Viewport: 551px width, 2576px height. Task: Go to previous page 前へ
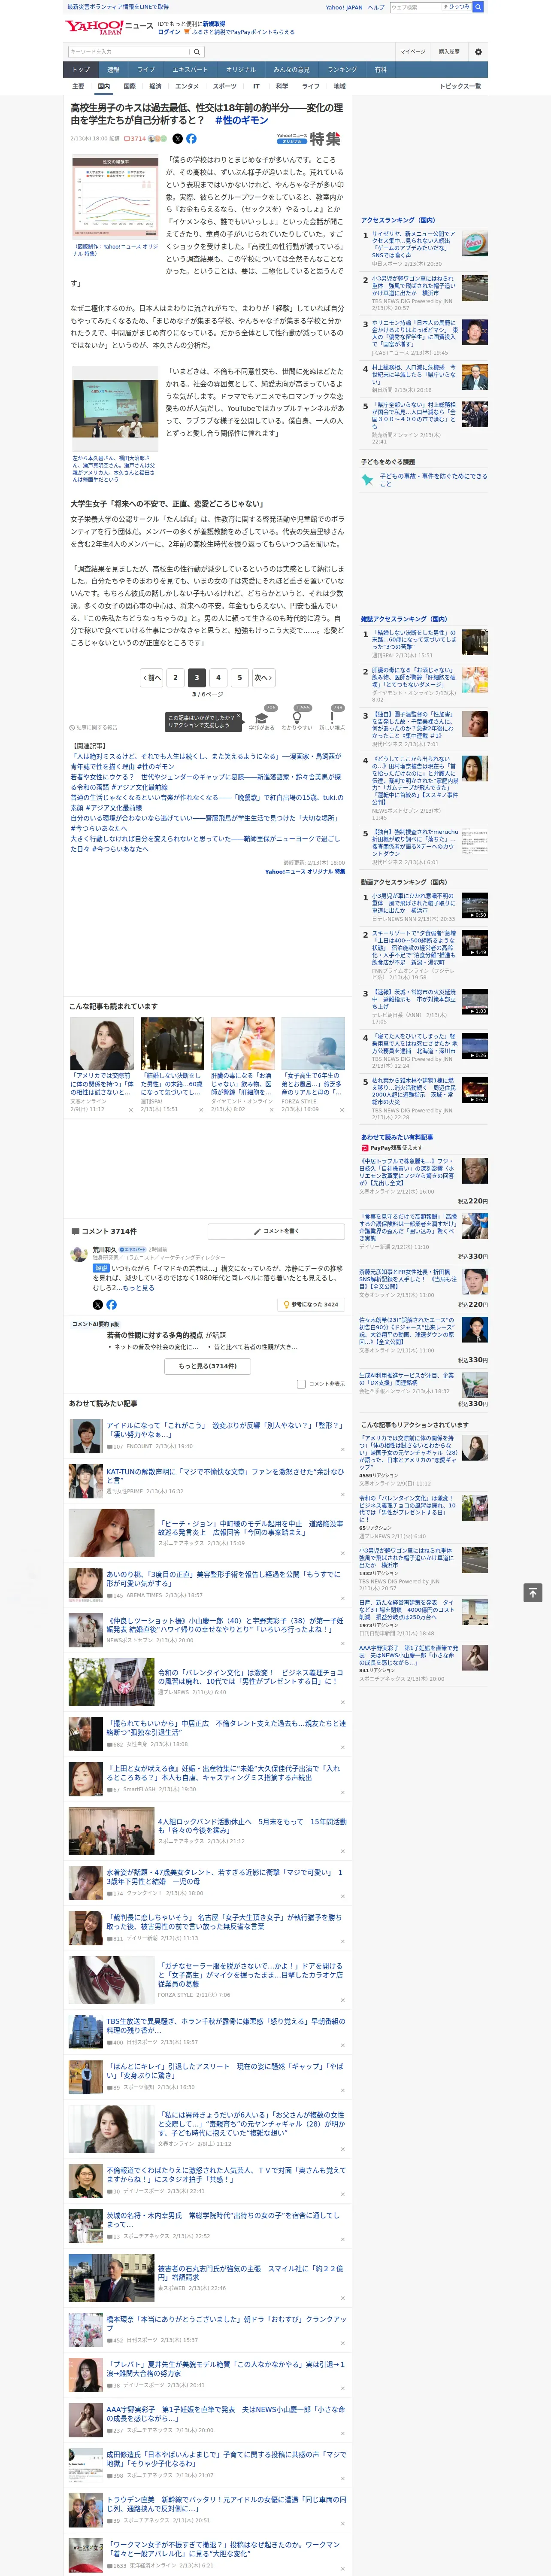pyautogui.click(x=152, y=678)
